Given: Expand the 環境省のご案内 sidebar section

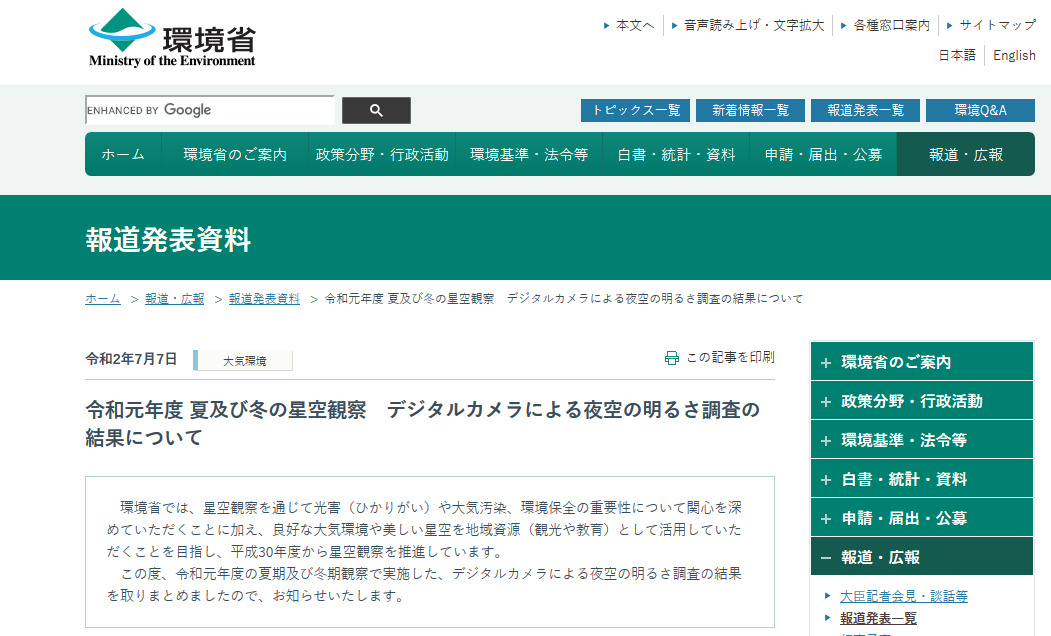Looking at the screenshot, I should point(920,361).
